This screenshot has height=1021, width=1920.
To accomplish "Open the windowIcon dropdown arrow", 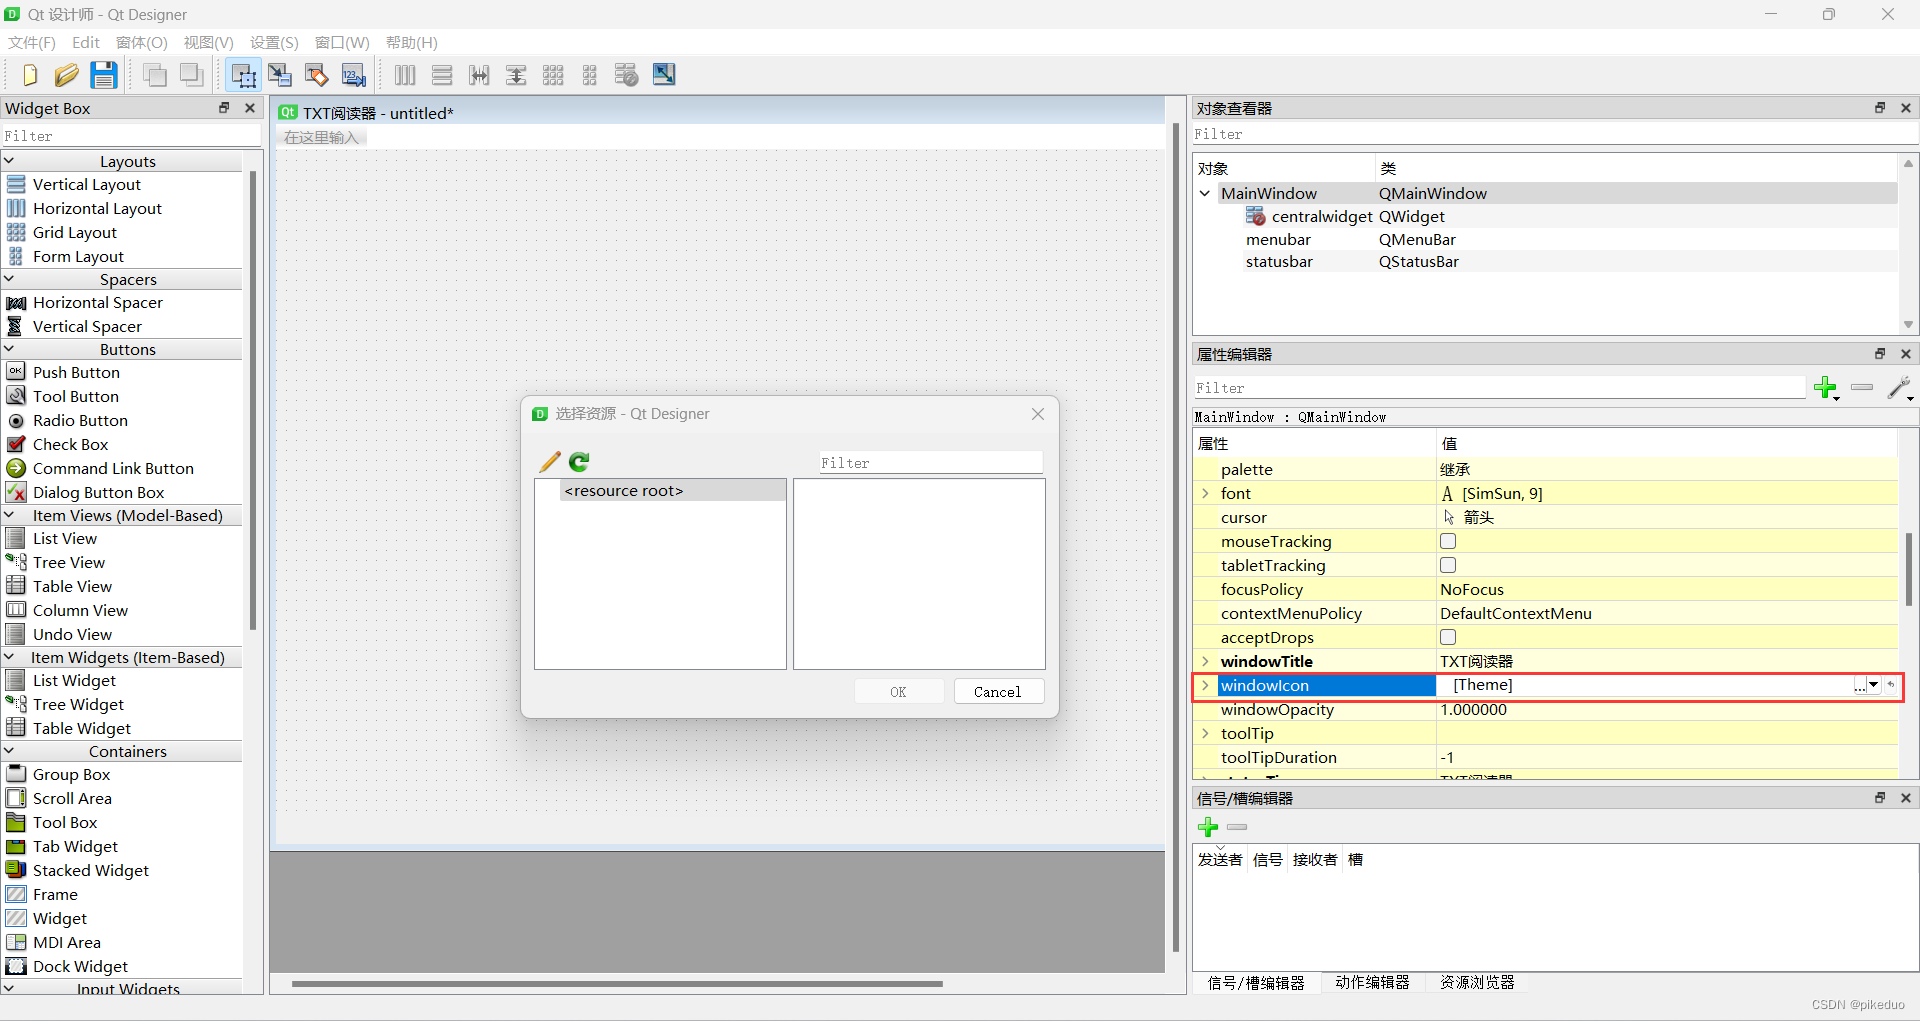I will 1874,685.
